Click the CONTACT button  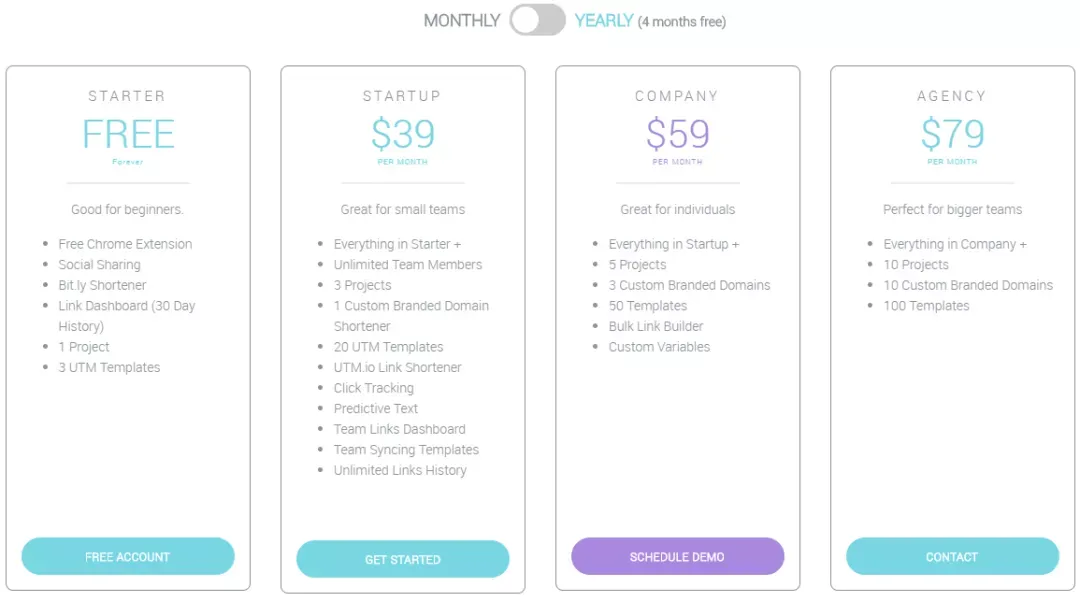[952, 556]
